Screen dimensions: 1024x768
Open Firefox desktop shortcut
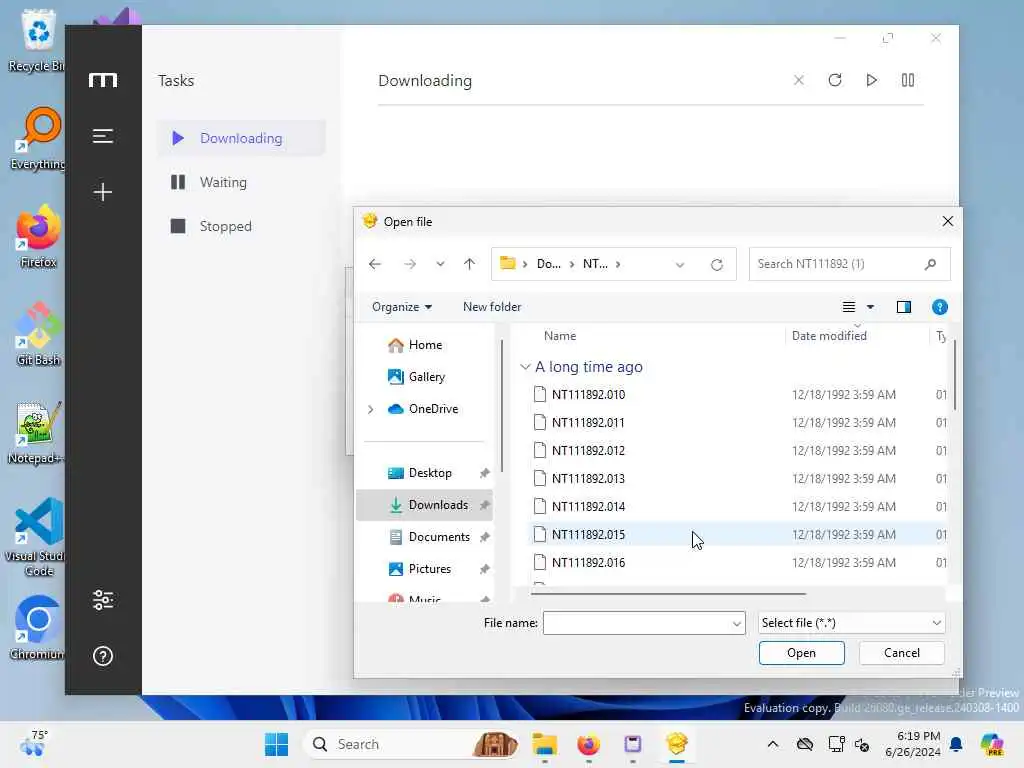38,236
